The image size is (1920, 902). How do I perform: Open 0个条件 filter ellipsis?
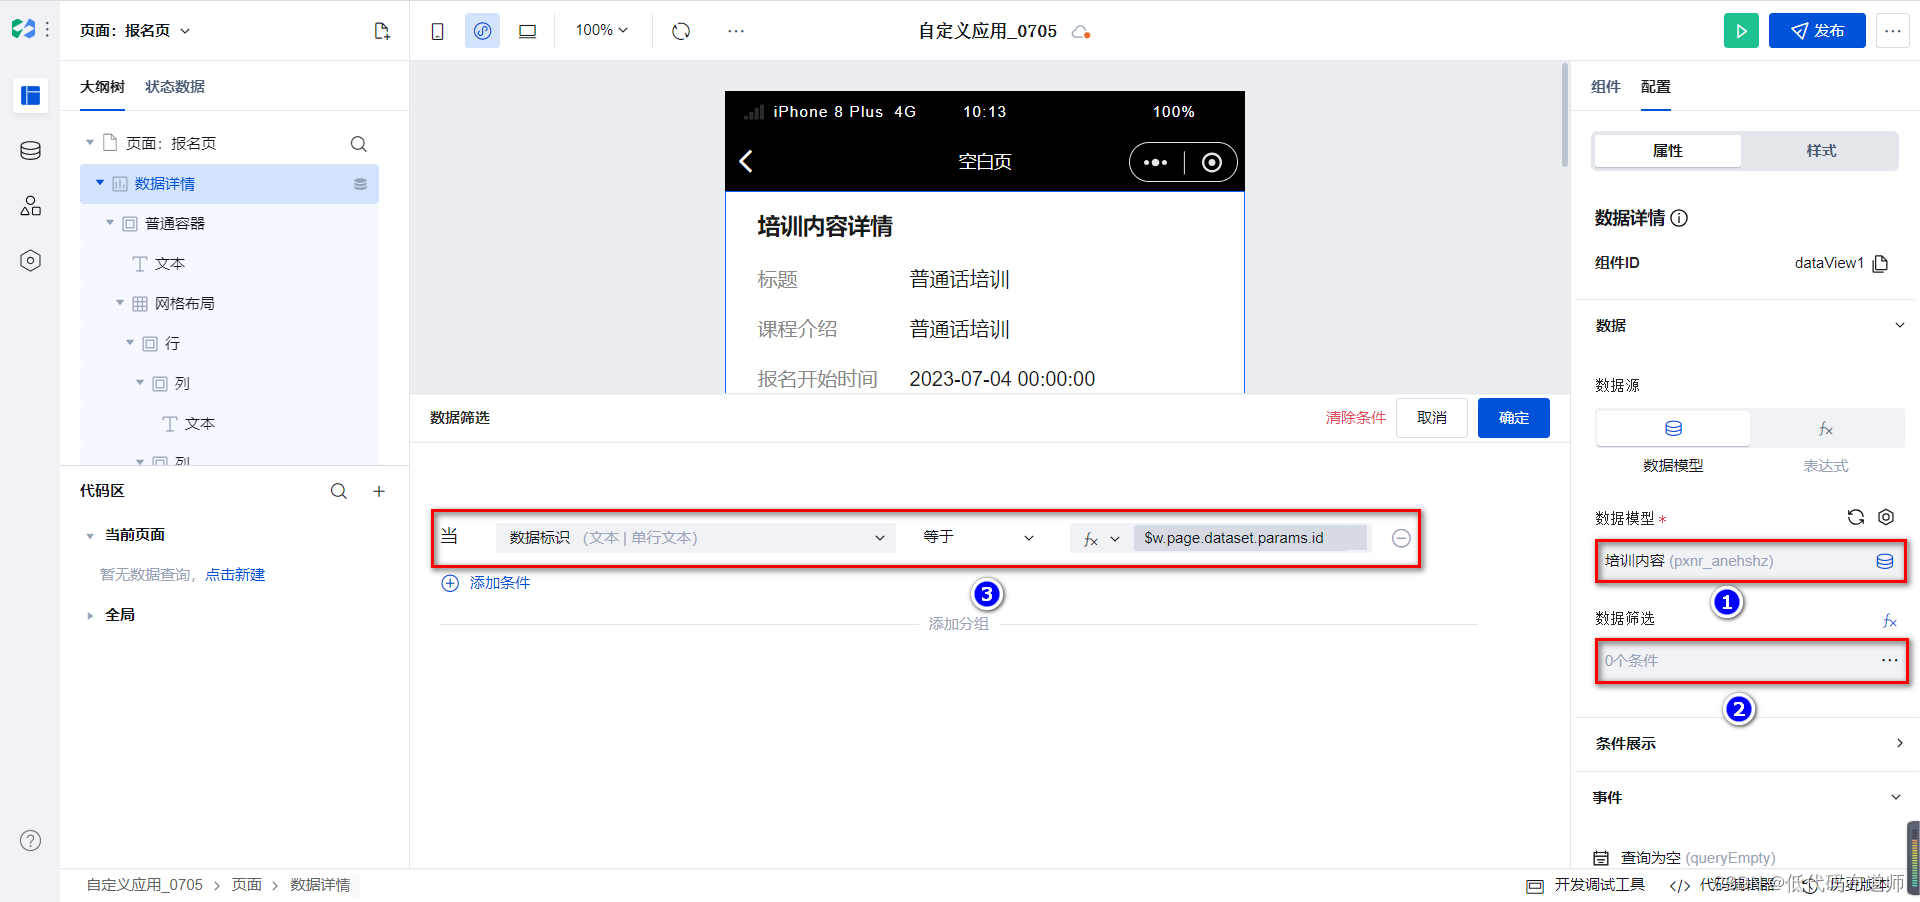click(x=1889, y=660)
